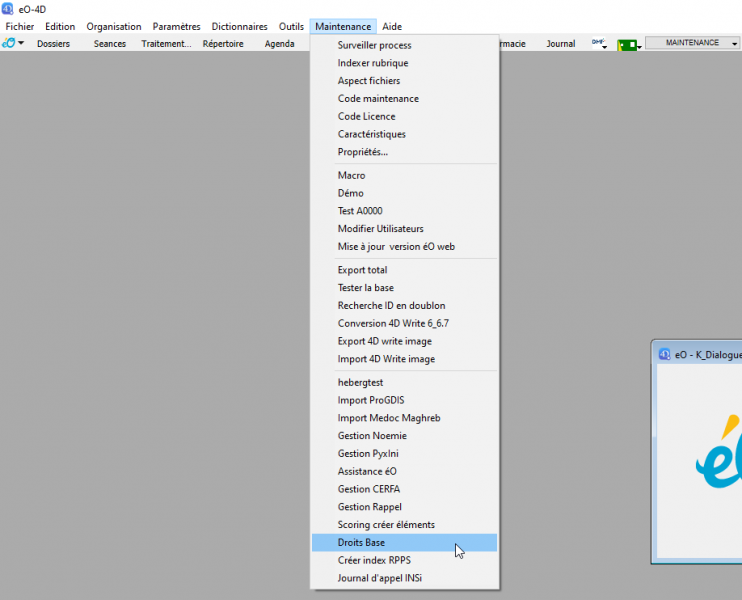
Task: Choose Tester la base
Action: coord(405,288)
